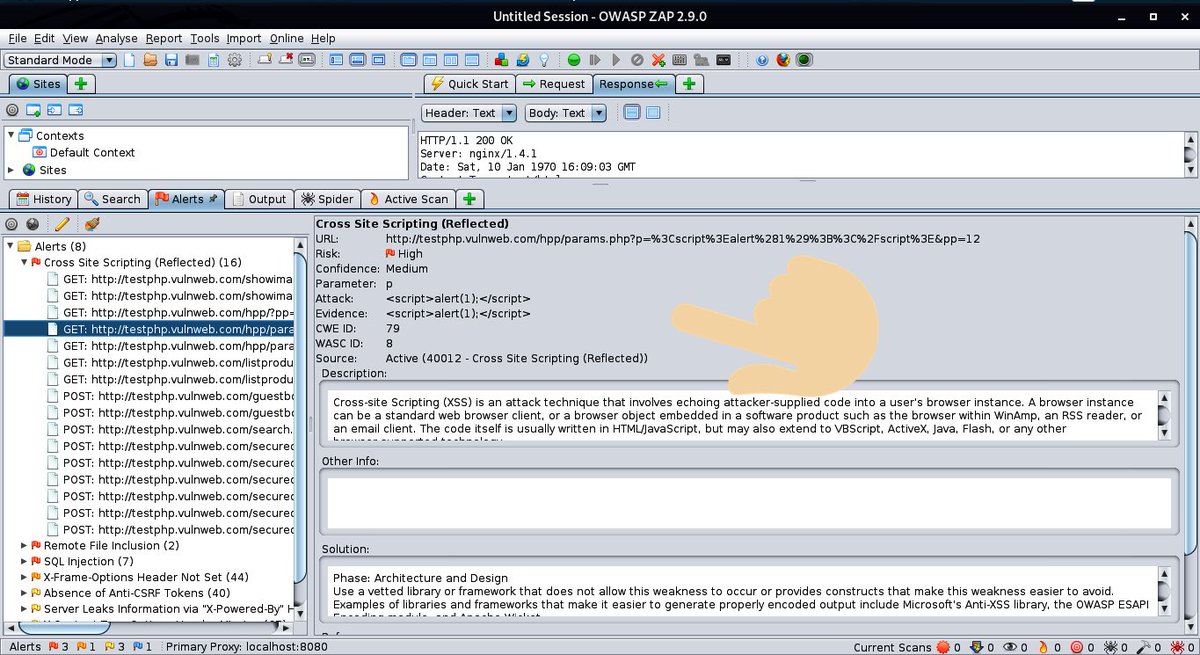This screenshot has height=655, width=1200.
Task: Expand the SQL Injection (7) node
Action: [x=25, y=562]
